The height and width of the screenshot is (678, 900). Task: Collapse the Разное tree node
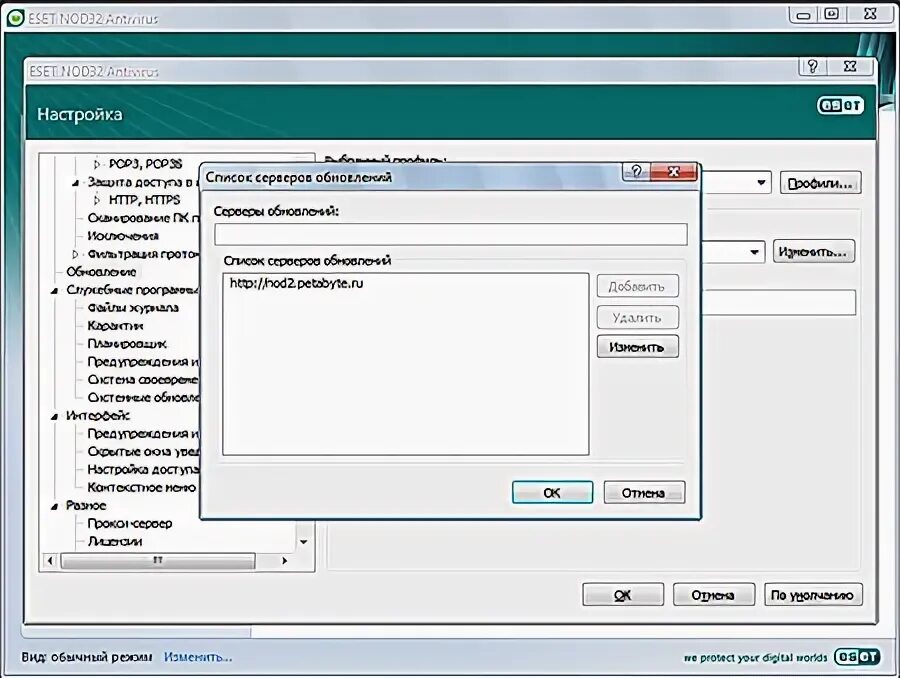pos(55,506)
